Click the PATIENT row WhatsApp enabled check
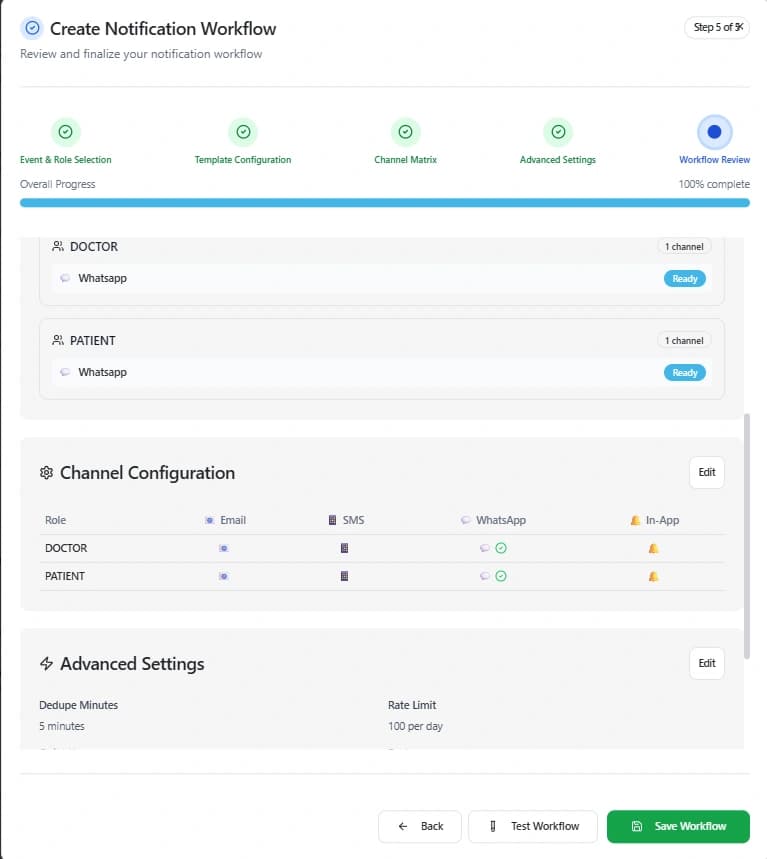Viewport: 767px width, 859px height. pos(501,576)
